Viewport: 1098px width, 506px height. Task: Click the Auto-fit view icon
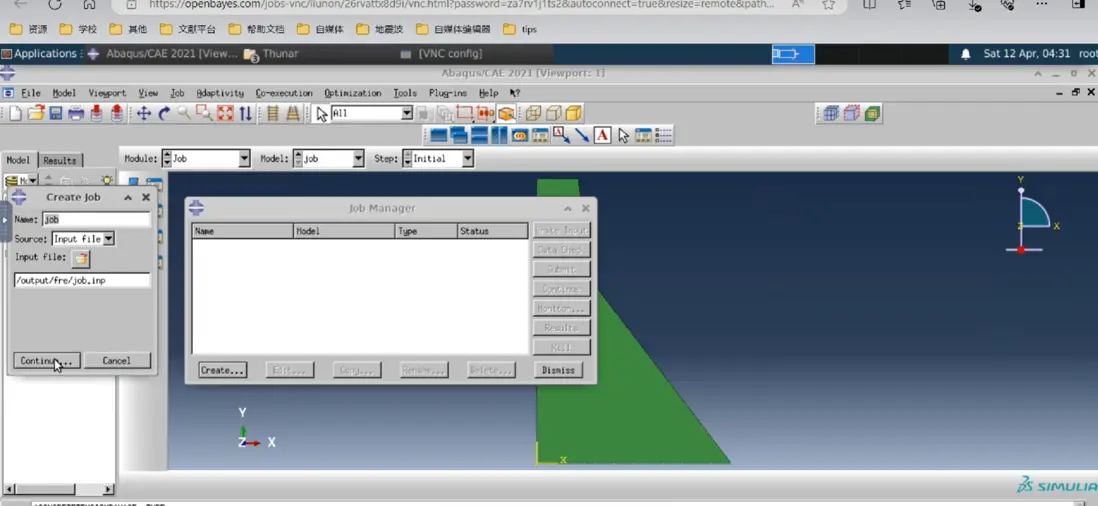tap(225, 113)
